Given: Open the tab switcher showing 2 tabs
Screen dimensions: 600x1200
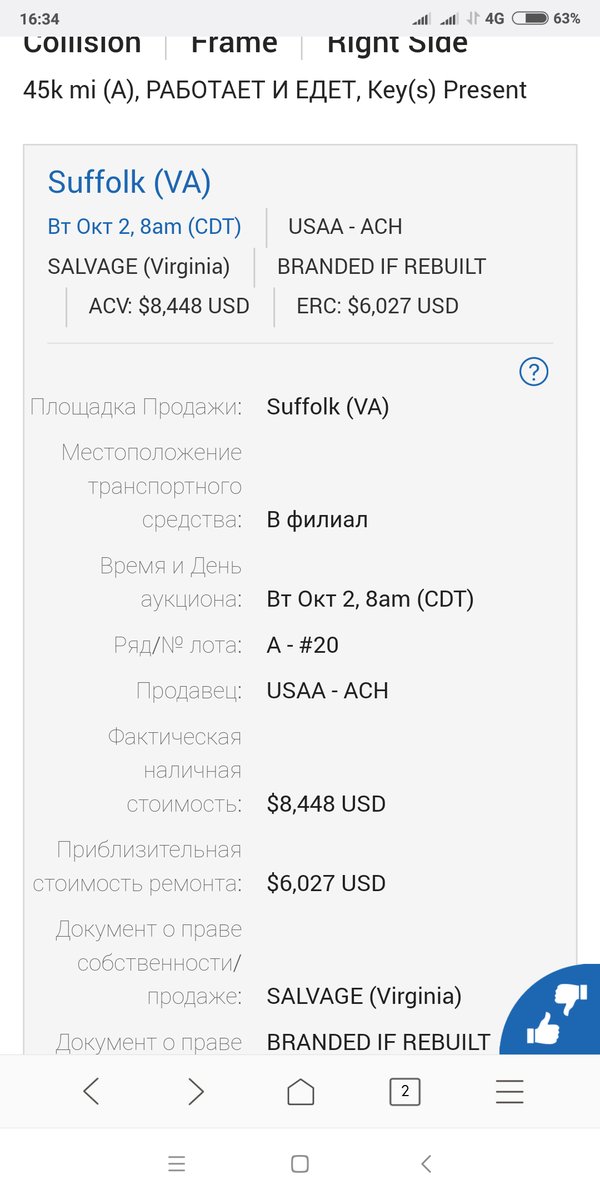Looking at the screenshot, I should (404, 1091).
